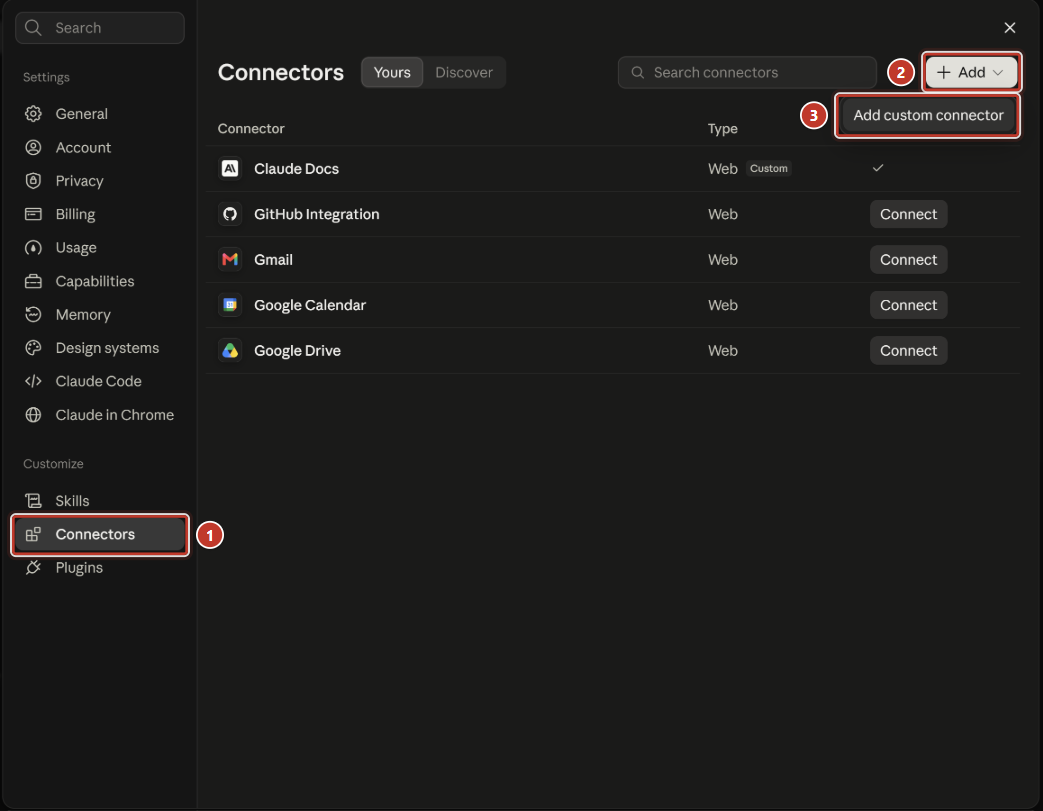Connect Google Calendar

click(908, 305)
